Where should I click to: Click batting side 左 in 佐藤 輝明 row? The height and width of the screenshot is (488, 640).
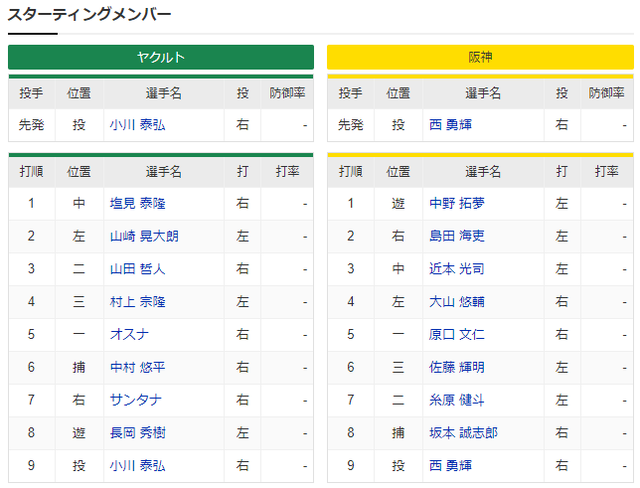tap(562, 367)
